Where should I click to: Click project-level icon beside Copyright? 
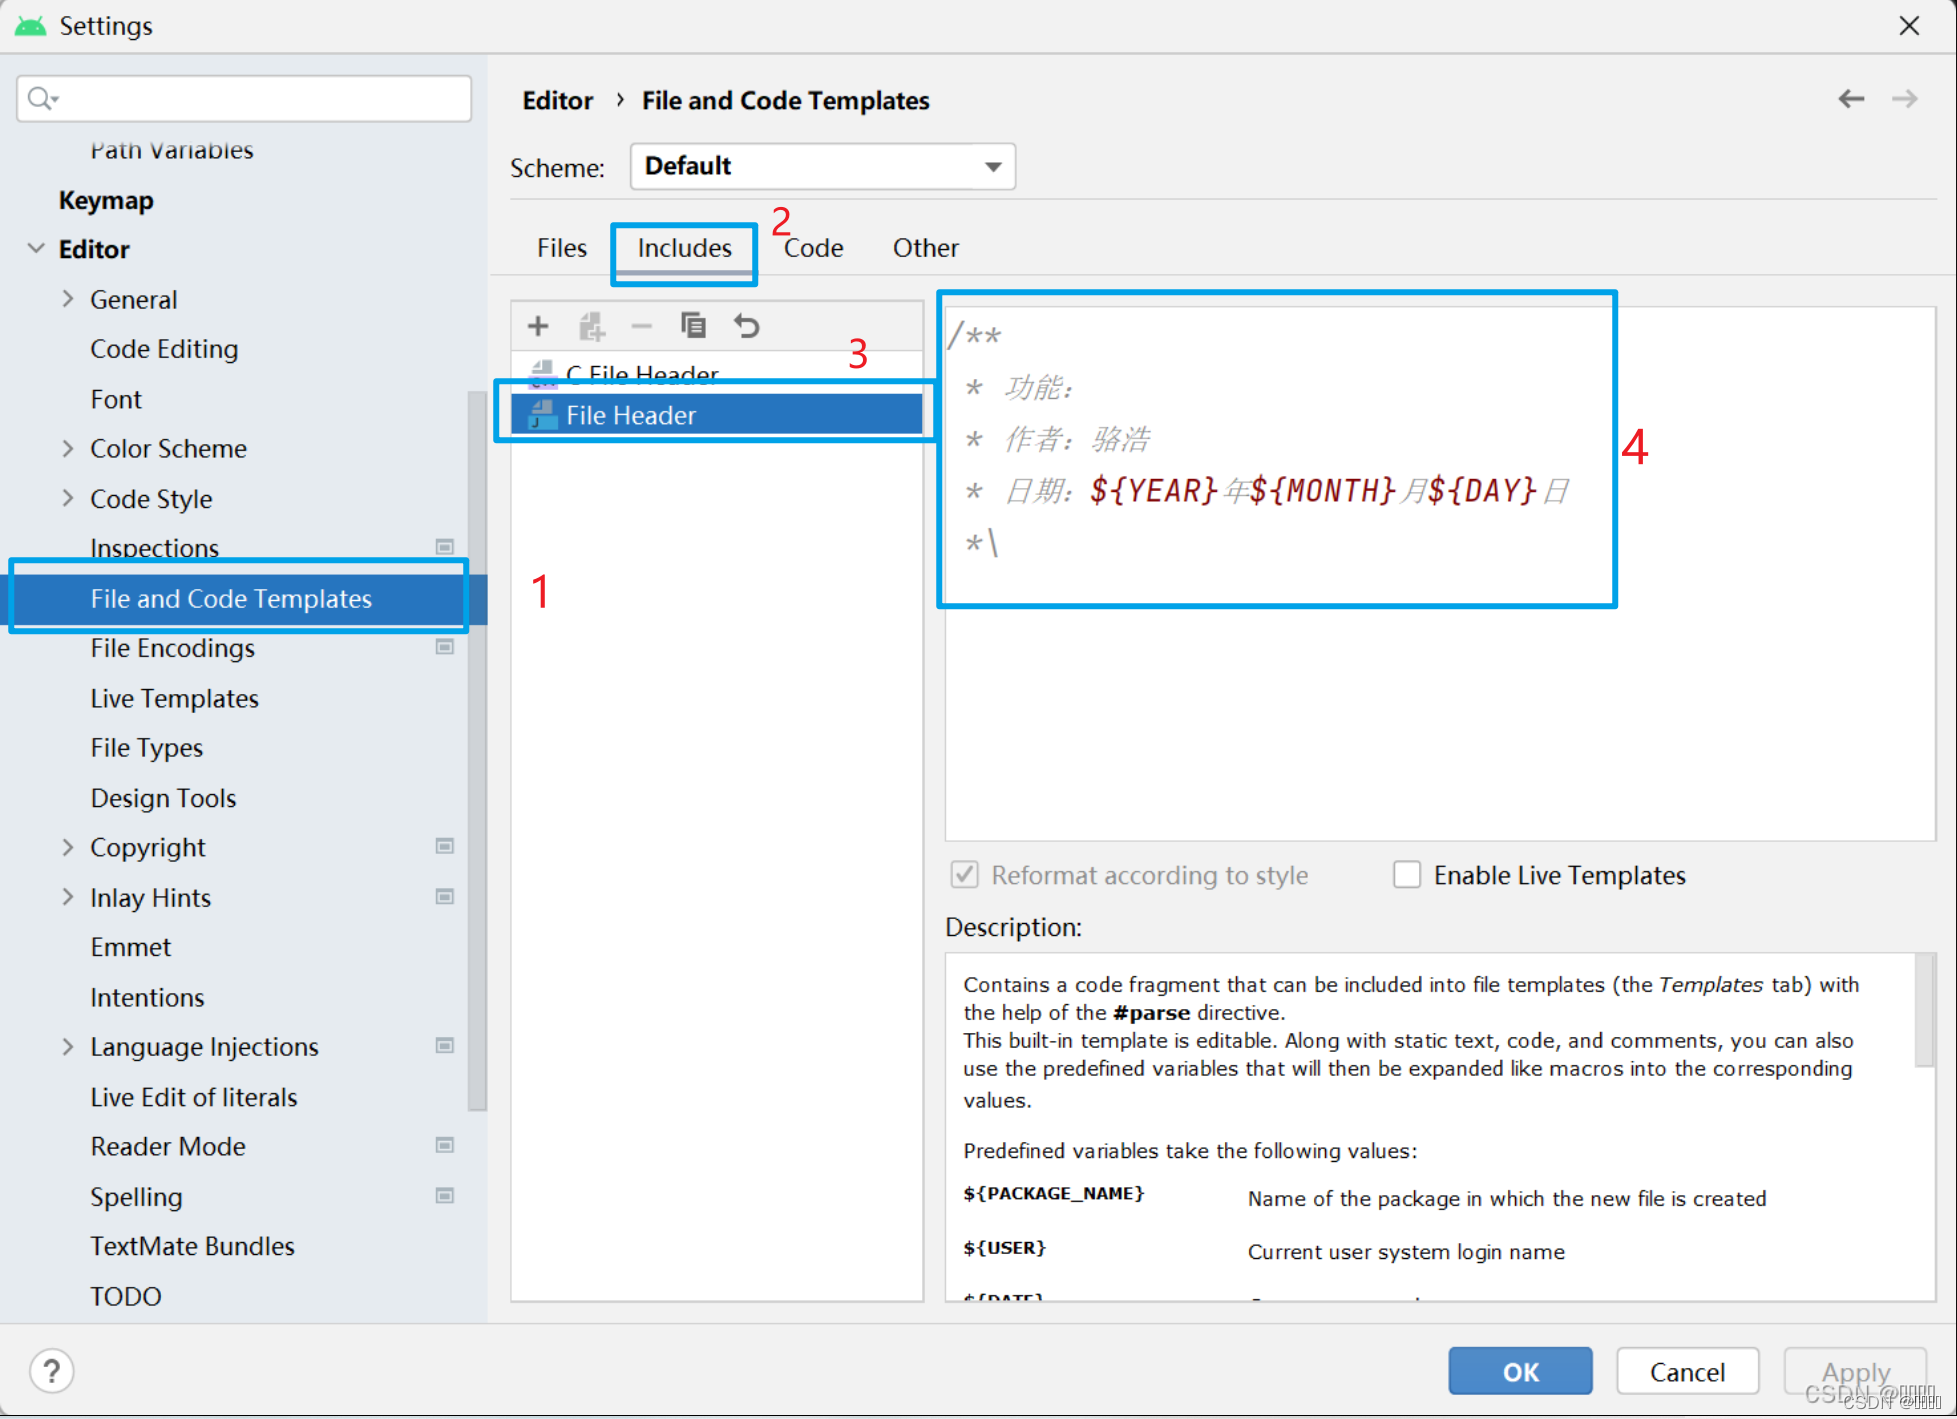tap(445, 846)
